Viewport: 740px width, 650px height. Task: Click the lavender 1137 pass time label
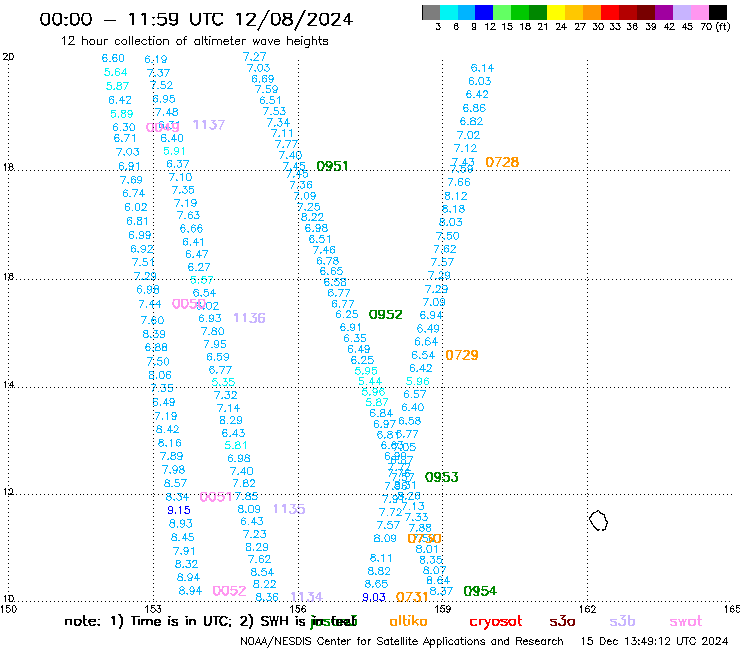click(x=209, y=125)
